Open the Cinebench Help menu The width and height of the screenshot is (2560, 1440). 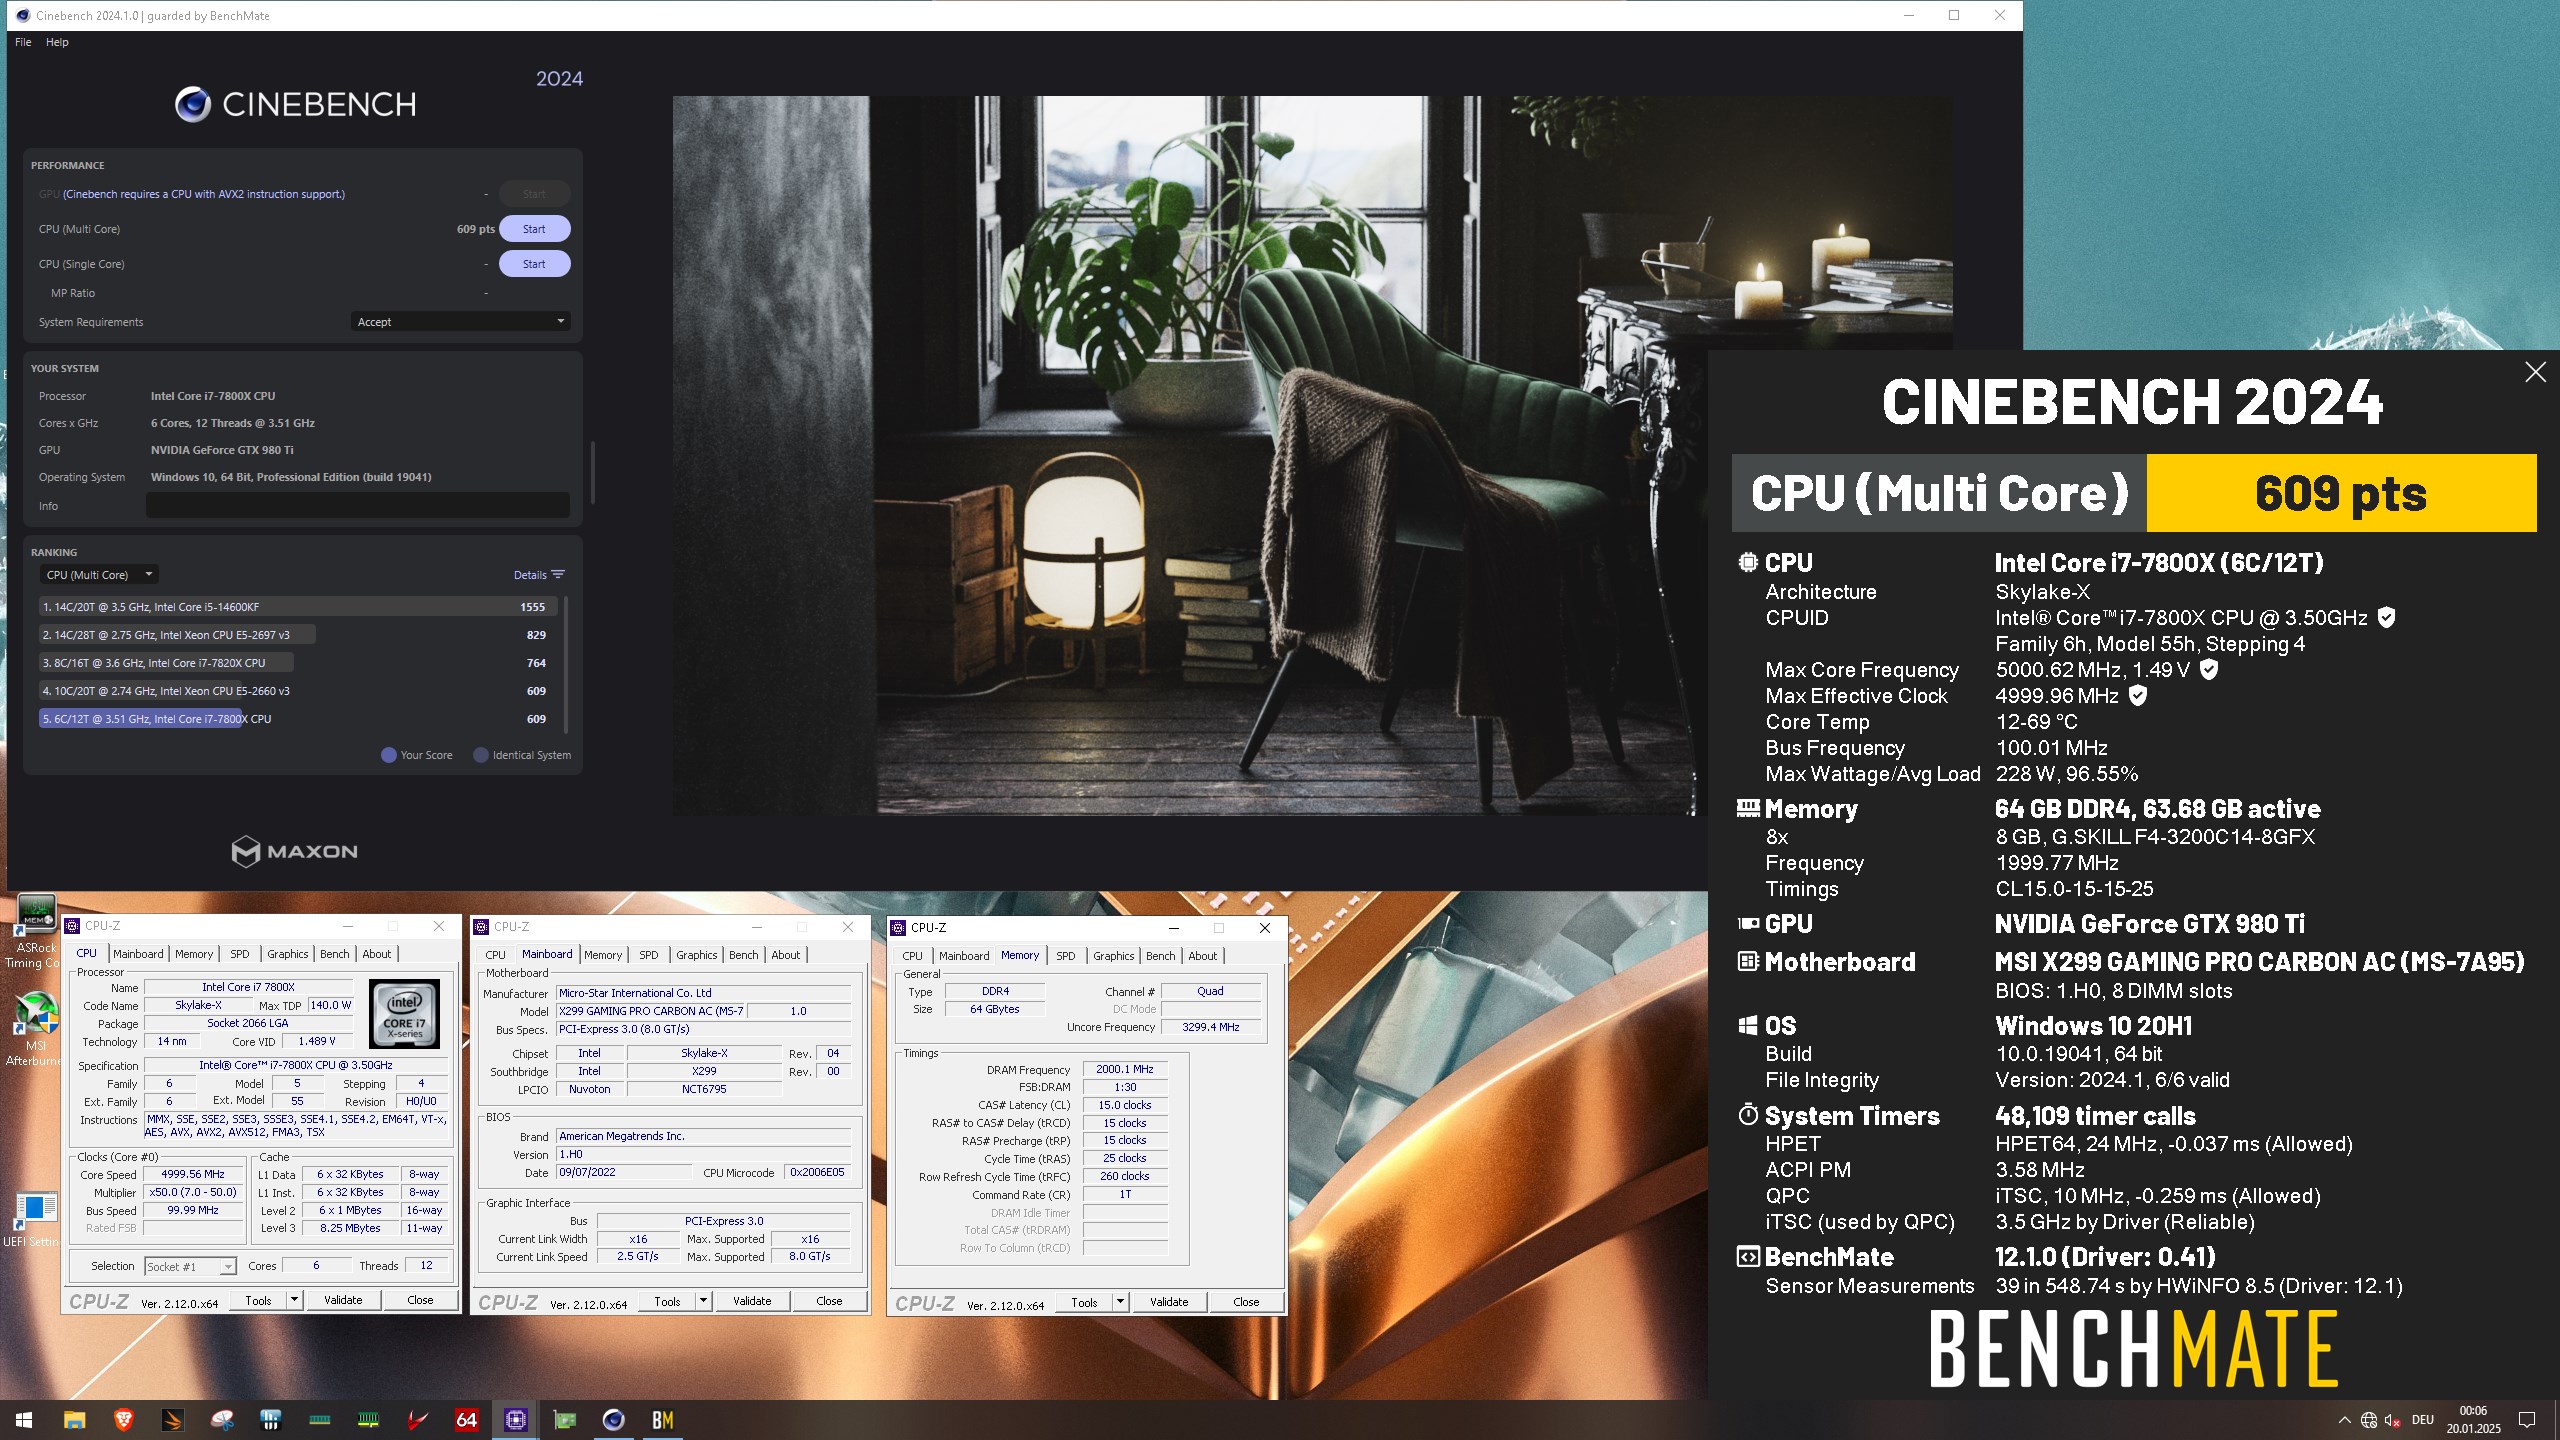click(57, 42)
